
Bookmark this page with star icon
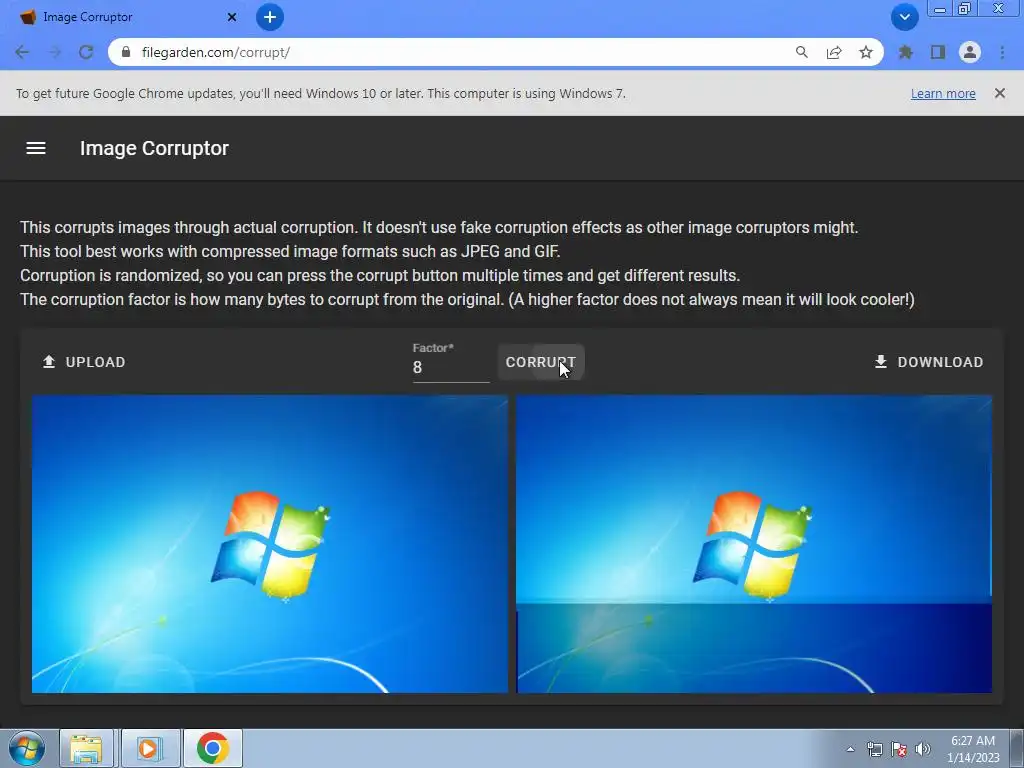[x=866, y=52]
